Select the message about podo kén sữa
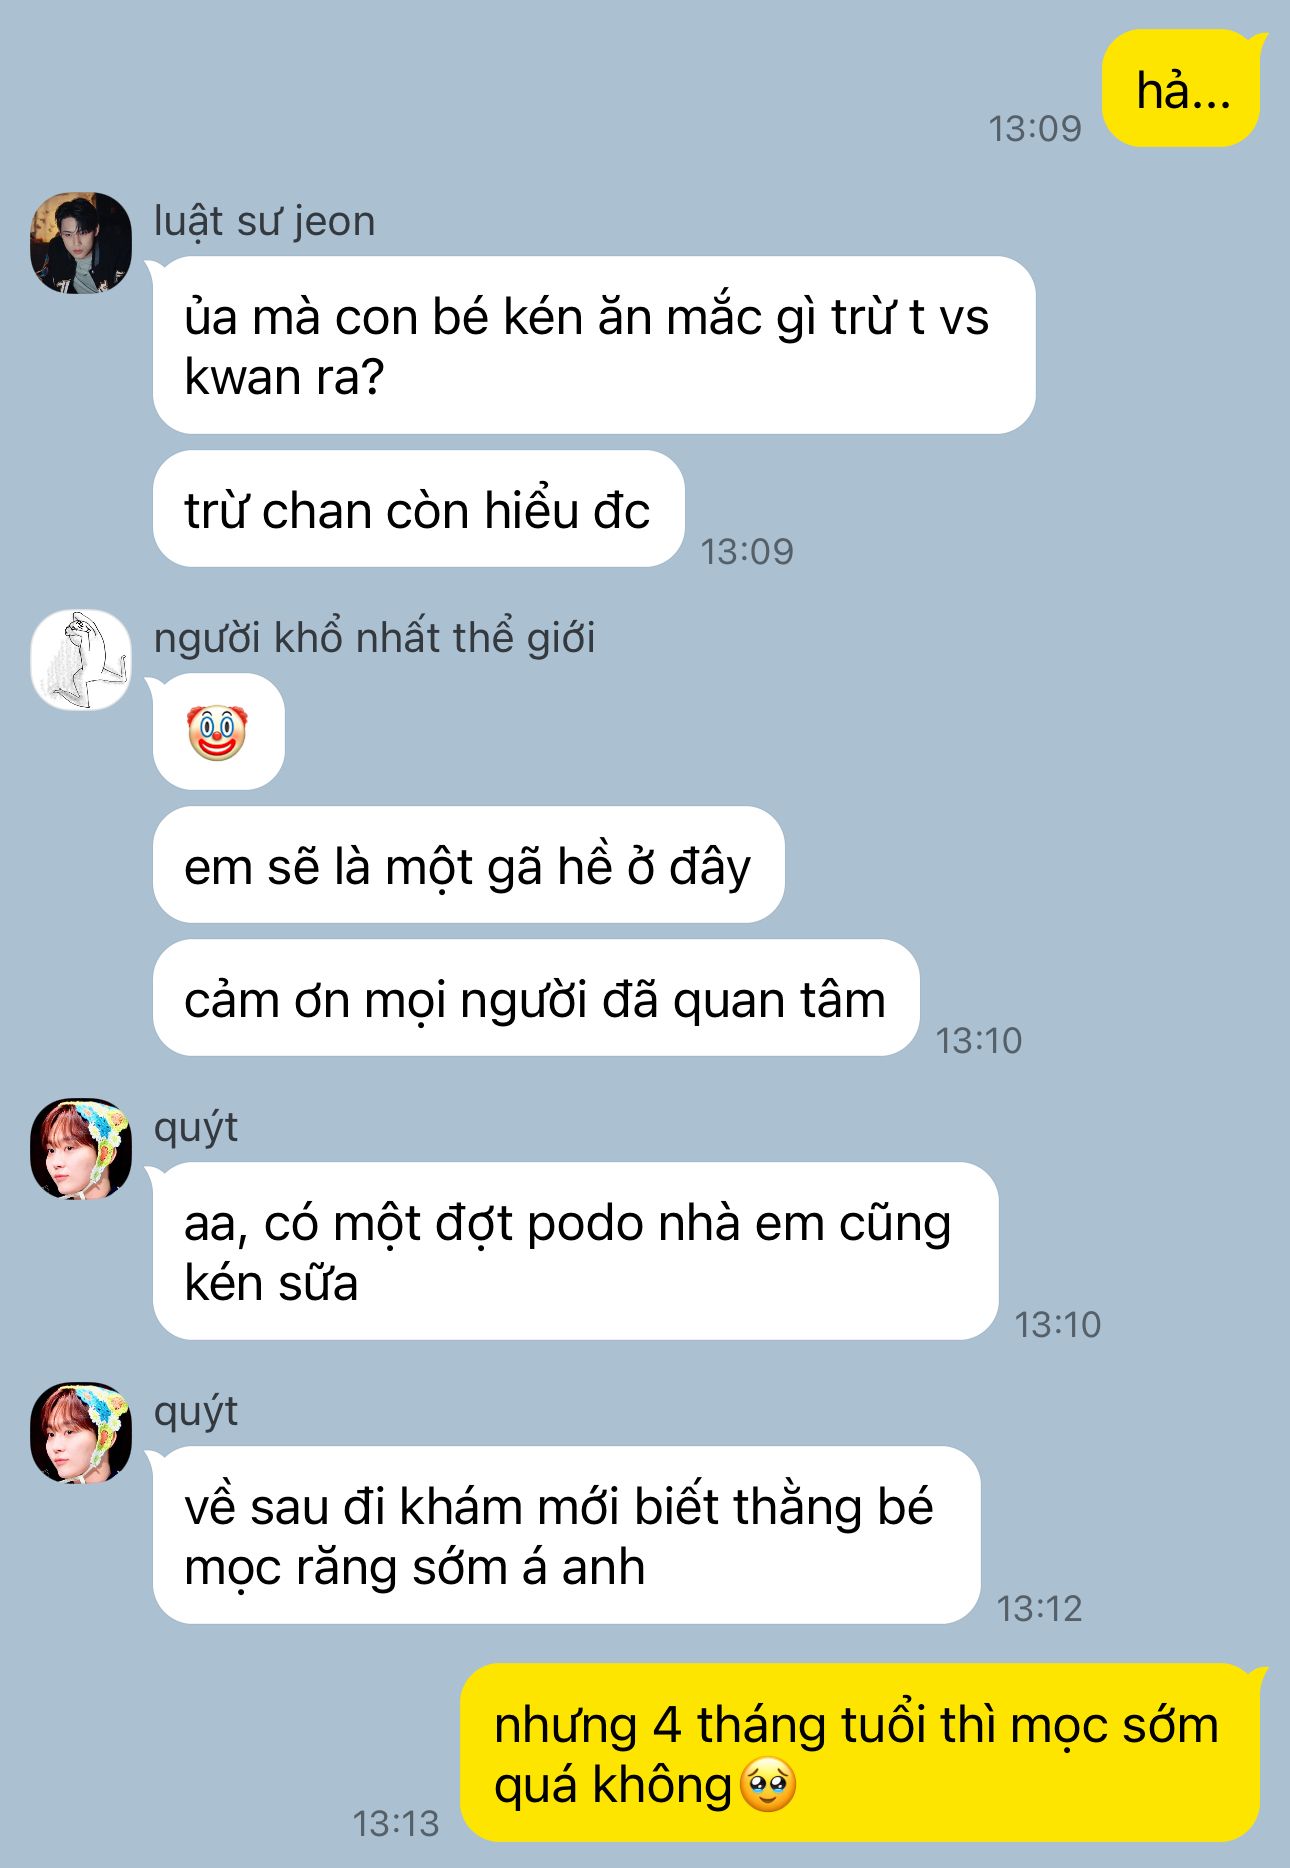The image size is (1290, 1868). pyautogui.click(x=576, y=1251)
